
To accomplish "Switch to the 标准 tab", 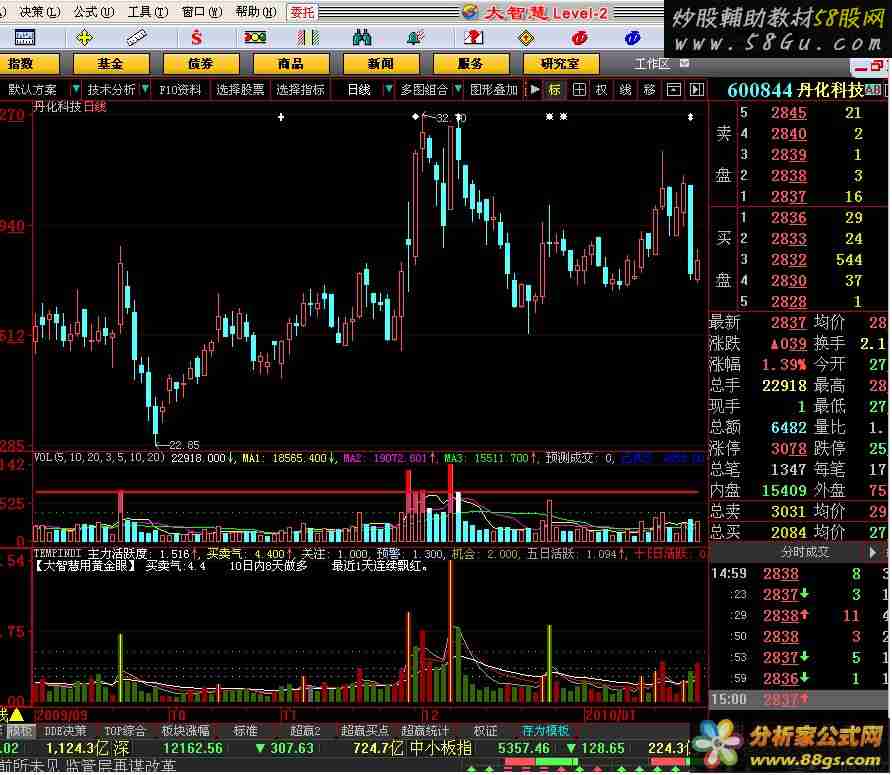I will coord(245,731).
